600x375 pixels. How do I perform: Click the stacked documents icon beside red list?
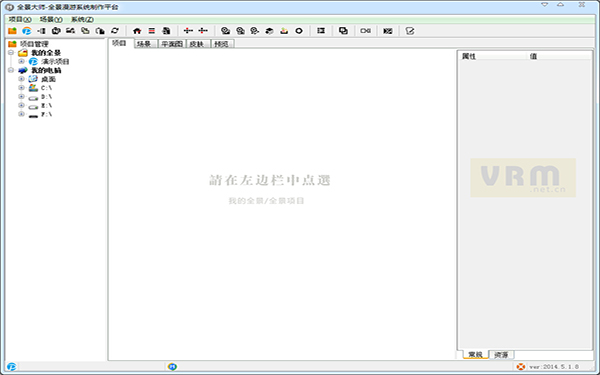point(166,31)
